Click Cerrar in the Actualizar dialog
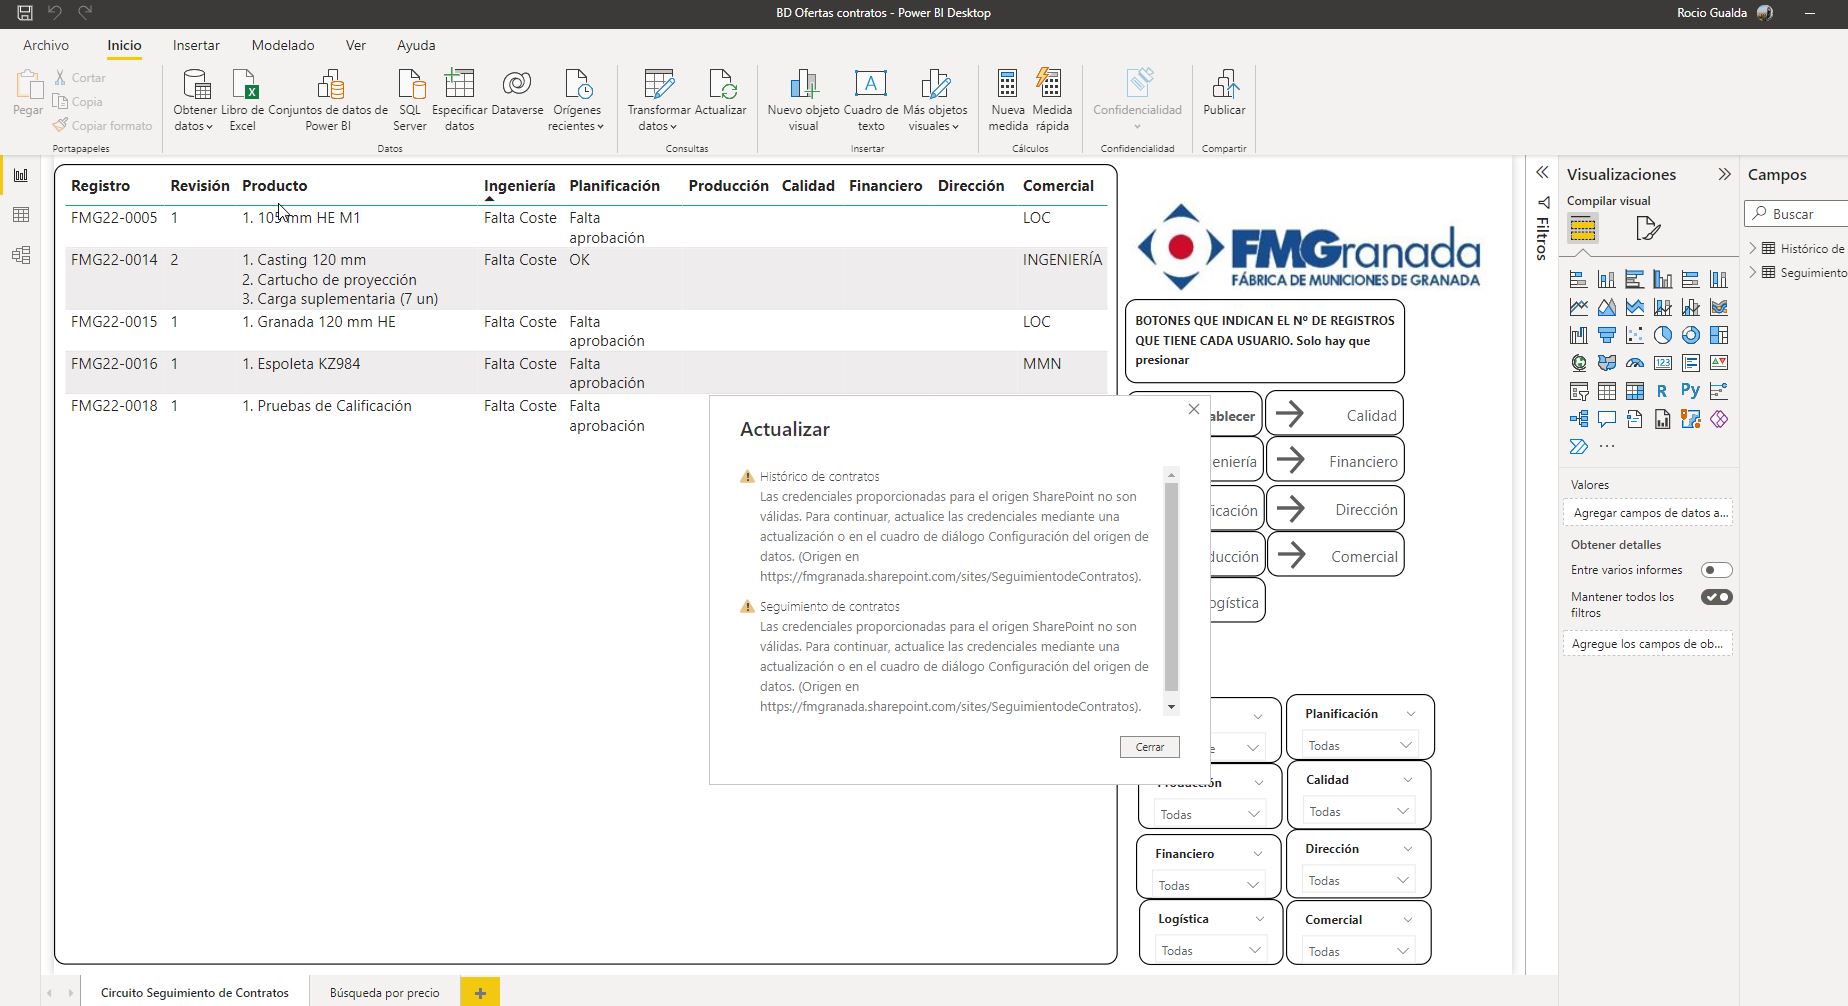Screen dimensions: 1848x1006 point(1150,747)
